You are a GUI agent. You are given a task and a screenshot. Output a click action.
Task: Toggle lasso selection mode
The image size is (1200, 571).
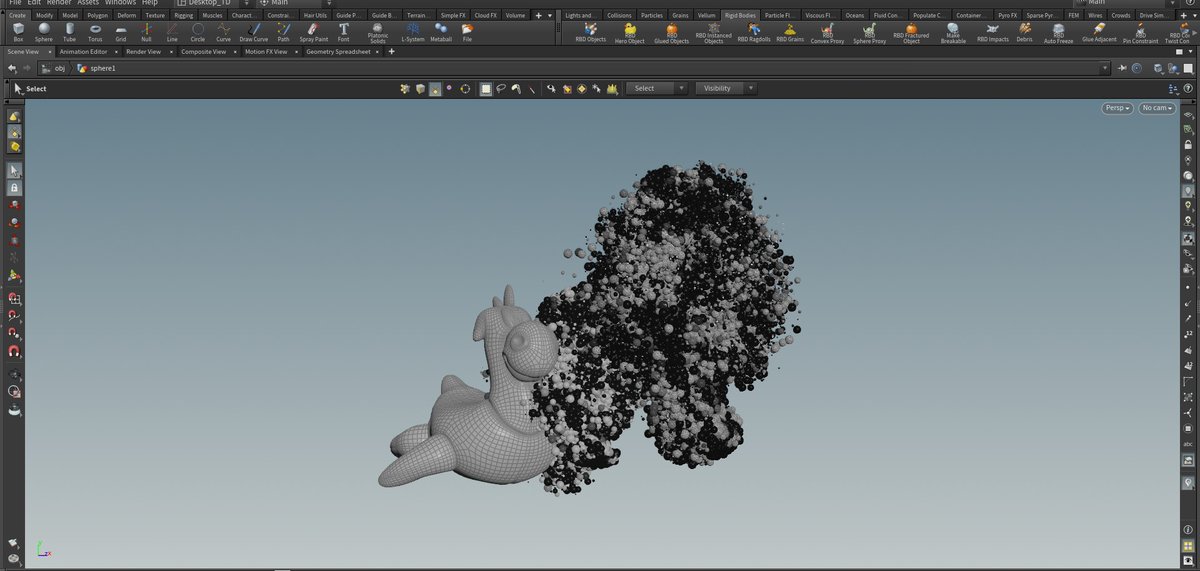(502, 88)
